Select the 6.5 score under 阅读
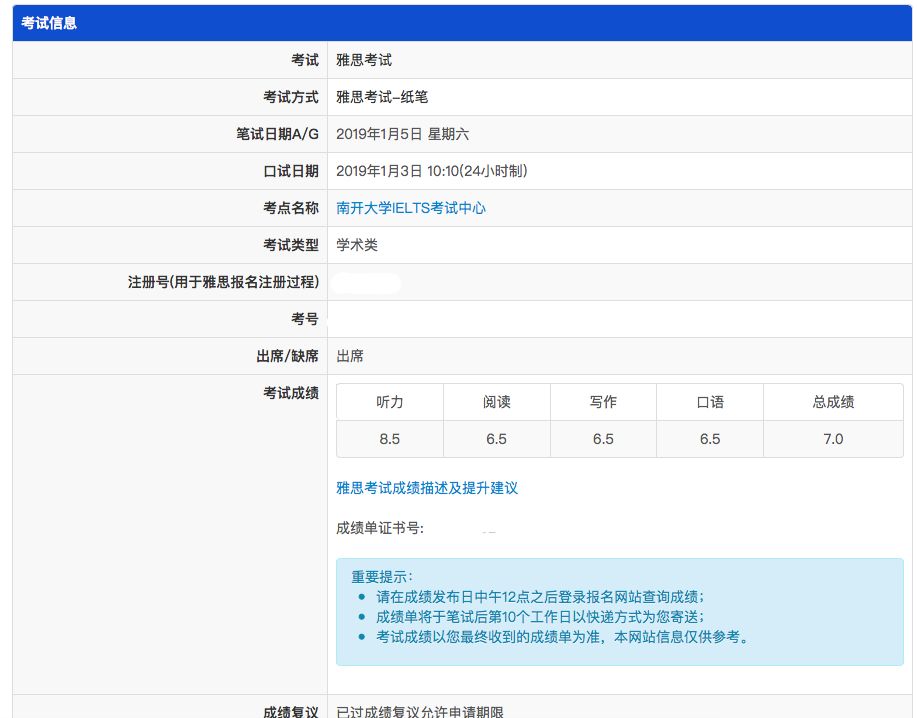 point(497,439)
